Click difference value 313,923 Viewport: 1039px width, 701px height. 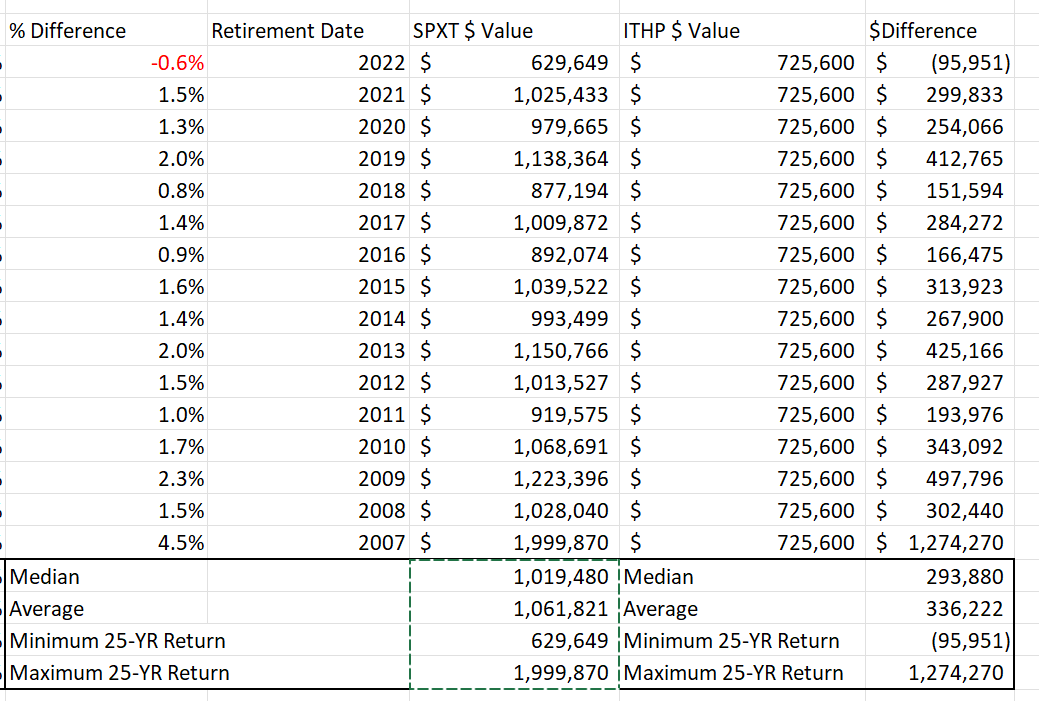940,286
